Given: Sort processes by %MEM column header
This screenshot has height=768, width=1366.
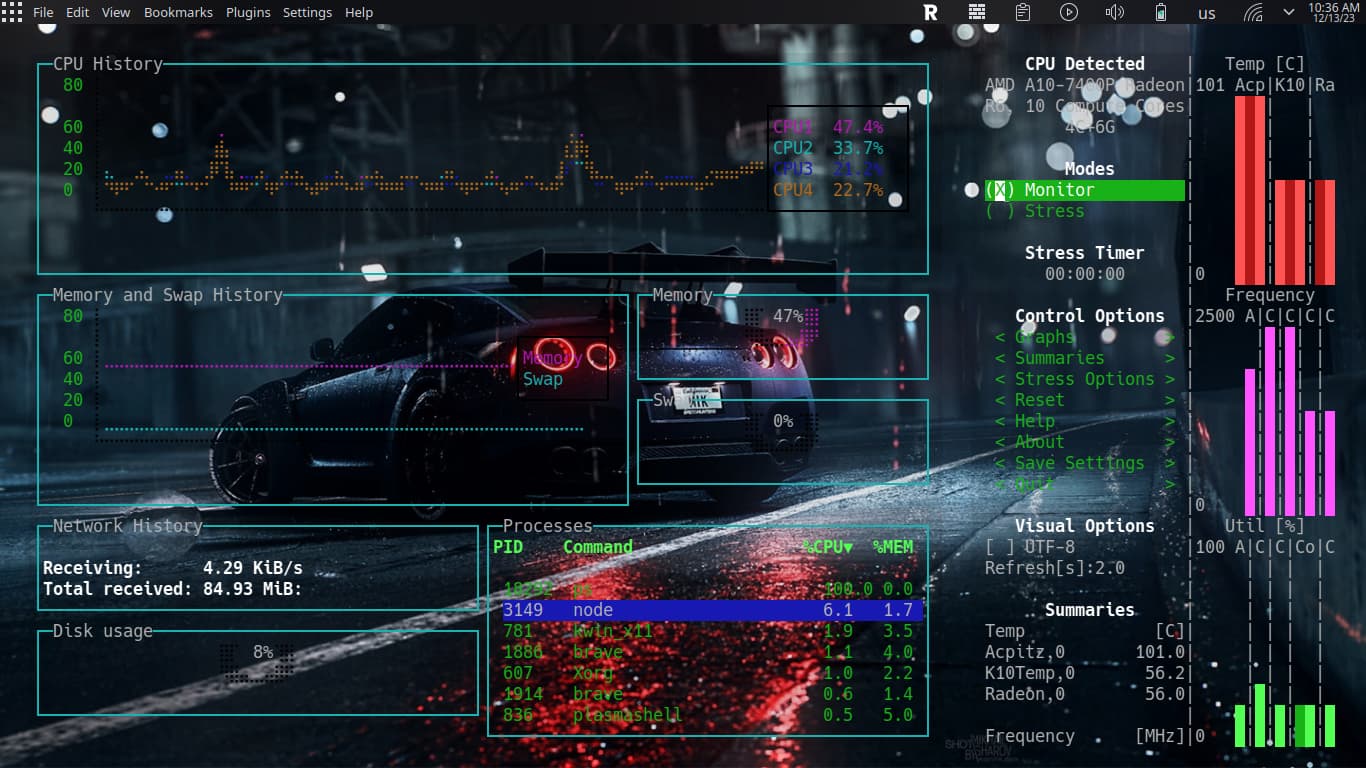Looking at the screenshot, I should pyautogui.click(x=893, y=547).
